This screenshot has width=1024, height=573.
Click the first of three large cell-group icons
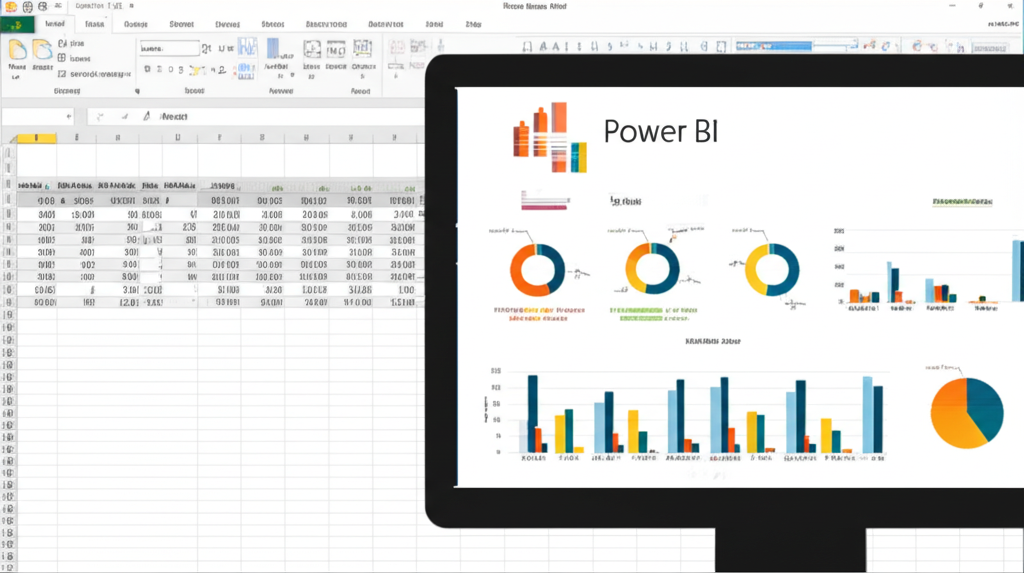[x=312, y=50]
